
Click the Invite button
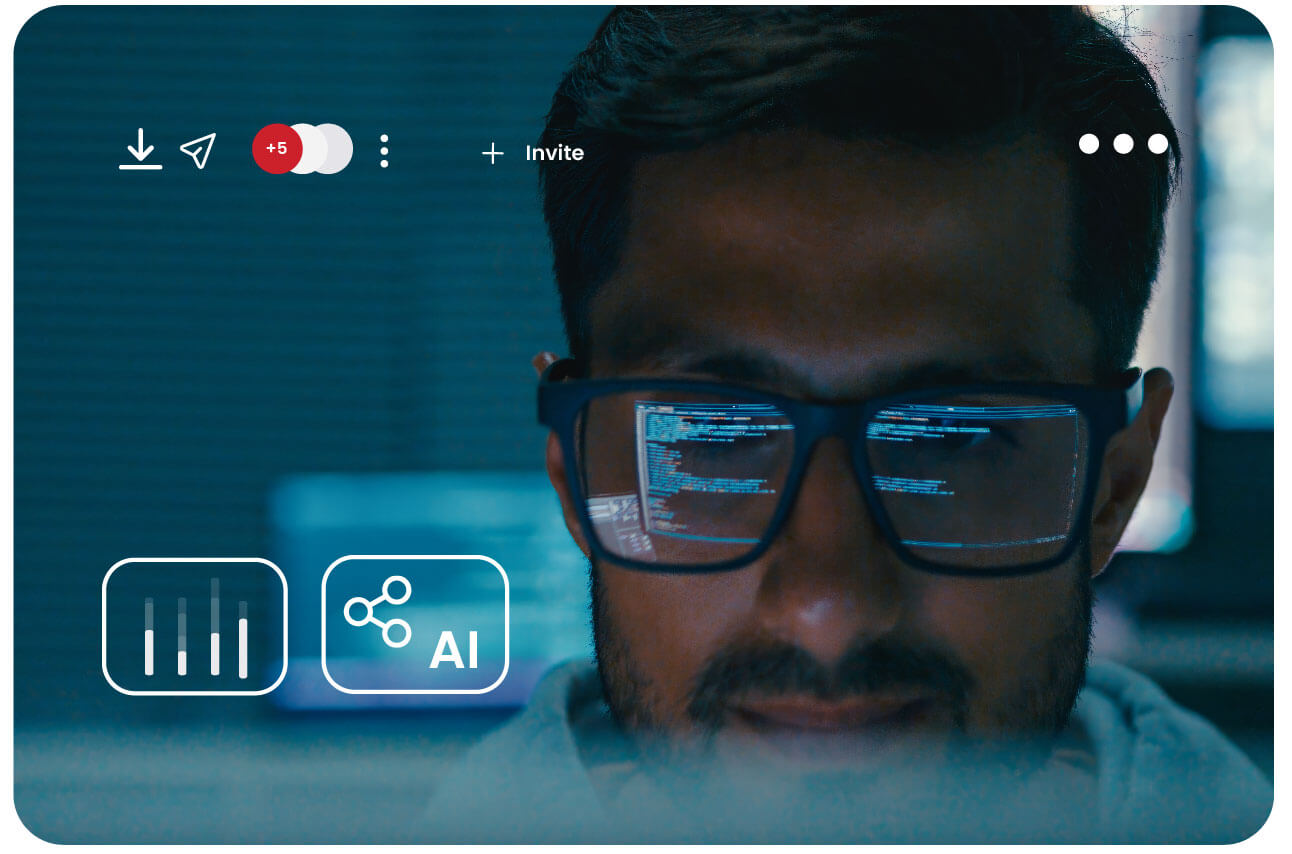533,153
